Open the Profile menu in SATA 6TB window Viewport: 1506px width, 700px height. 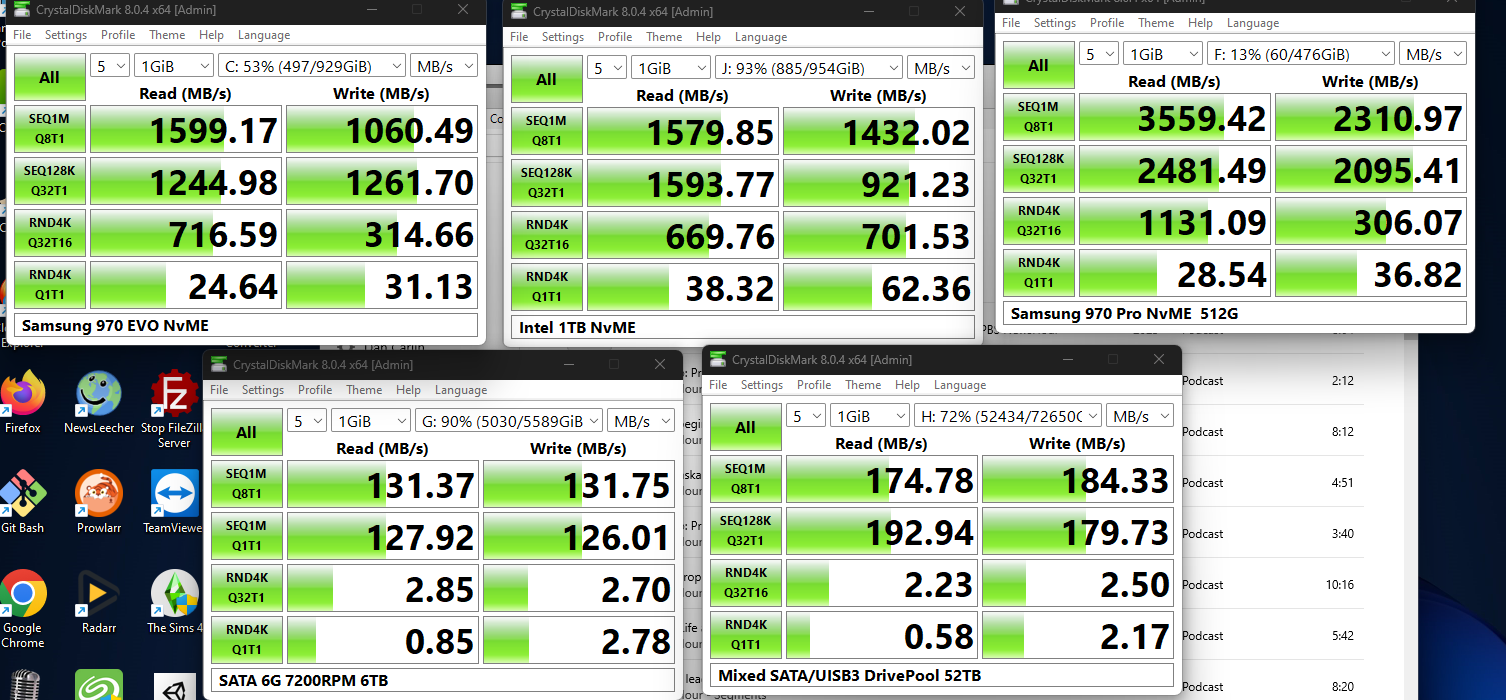315,389
